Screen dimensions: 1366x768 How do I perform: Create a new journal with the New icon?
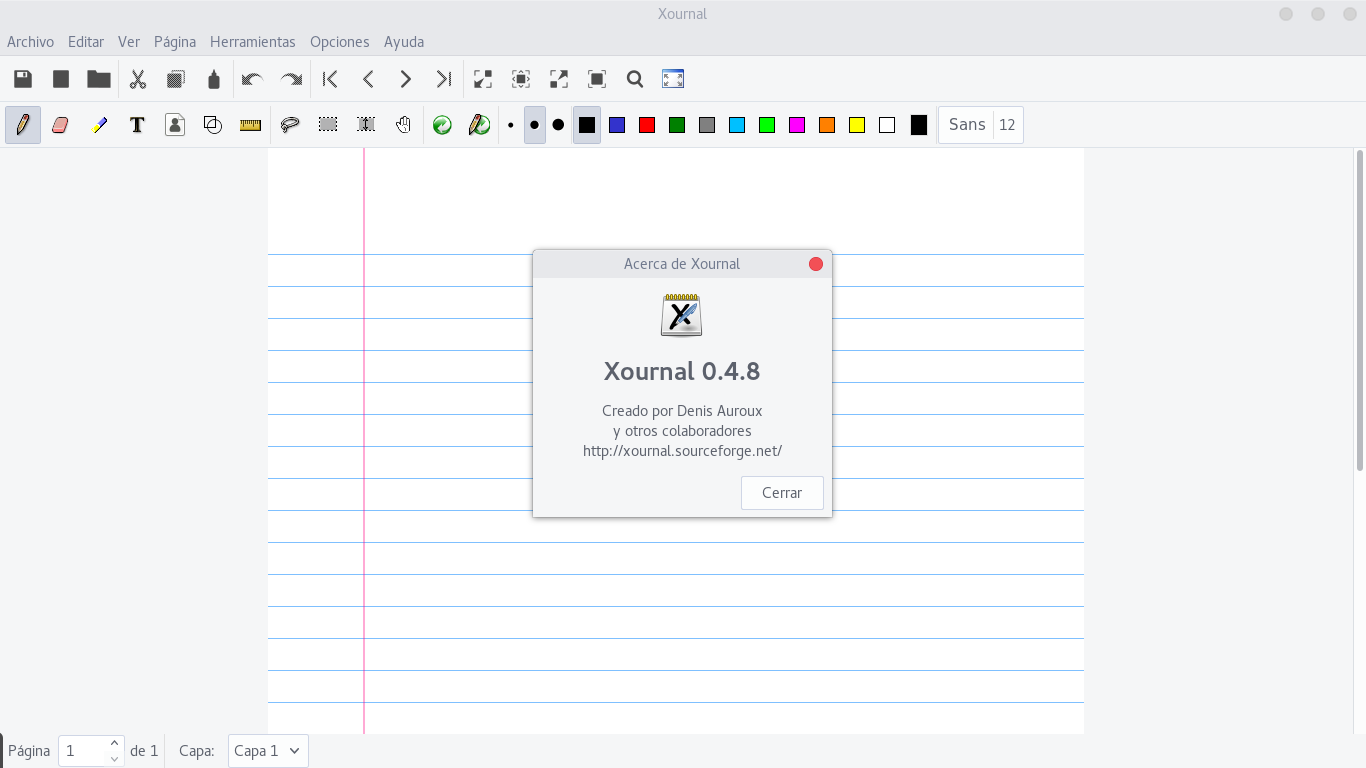(61, 79)
